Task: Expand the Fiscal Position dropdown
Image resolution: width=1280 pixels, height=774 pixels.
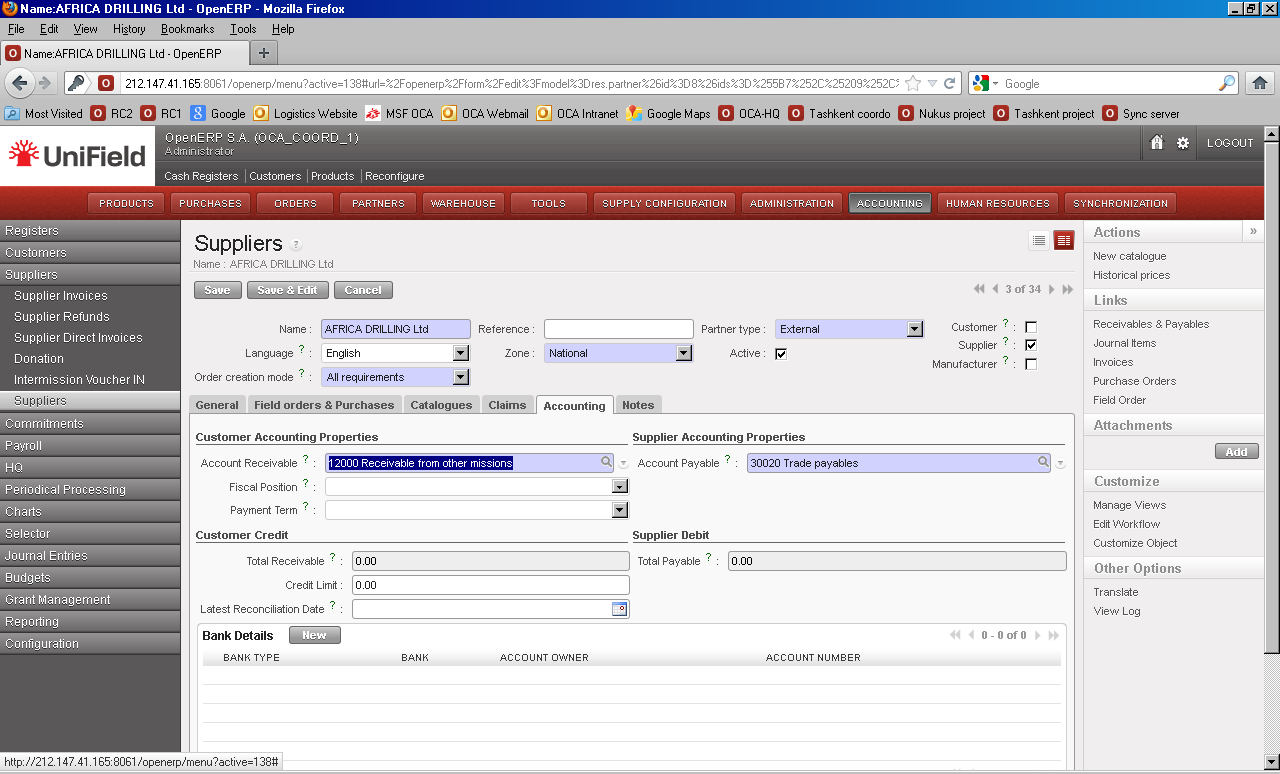Action: tap(620, 487)
